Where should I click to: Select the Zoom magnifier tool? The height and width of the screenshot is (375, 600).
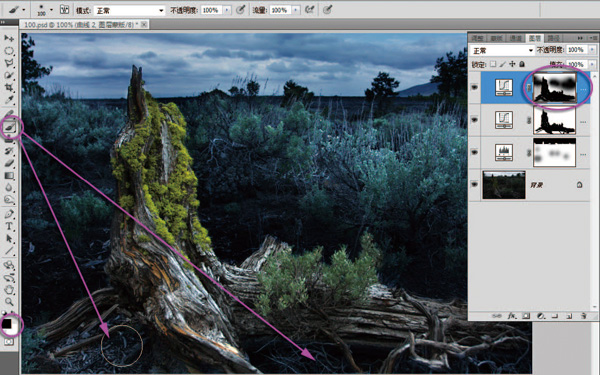click(9, 302)
